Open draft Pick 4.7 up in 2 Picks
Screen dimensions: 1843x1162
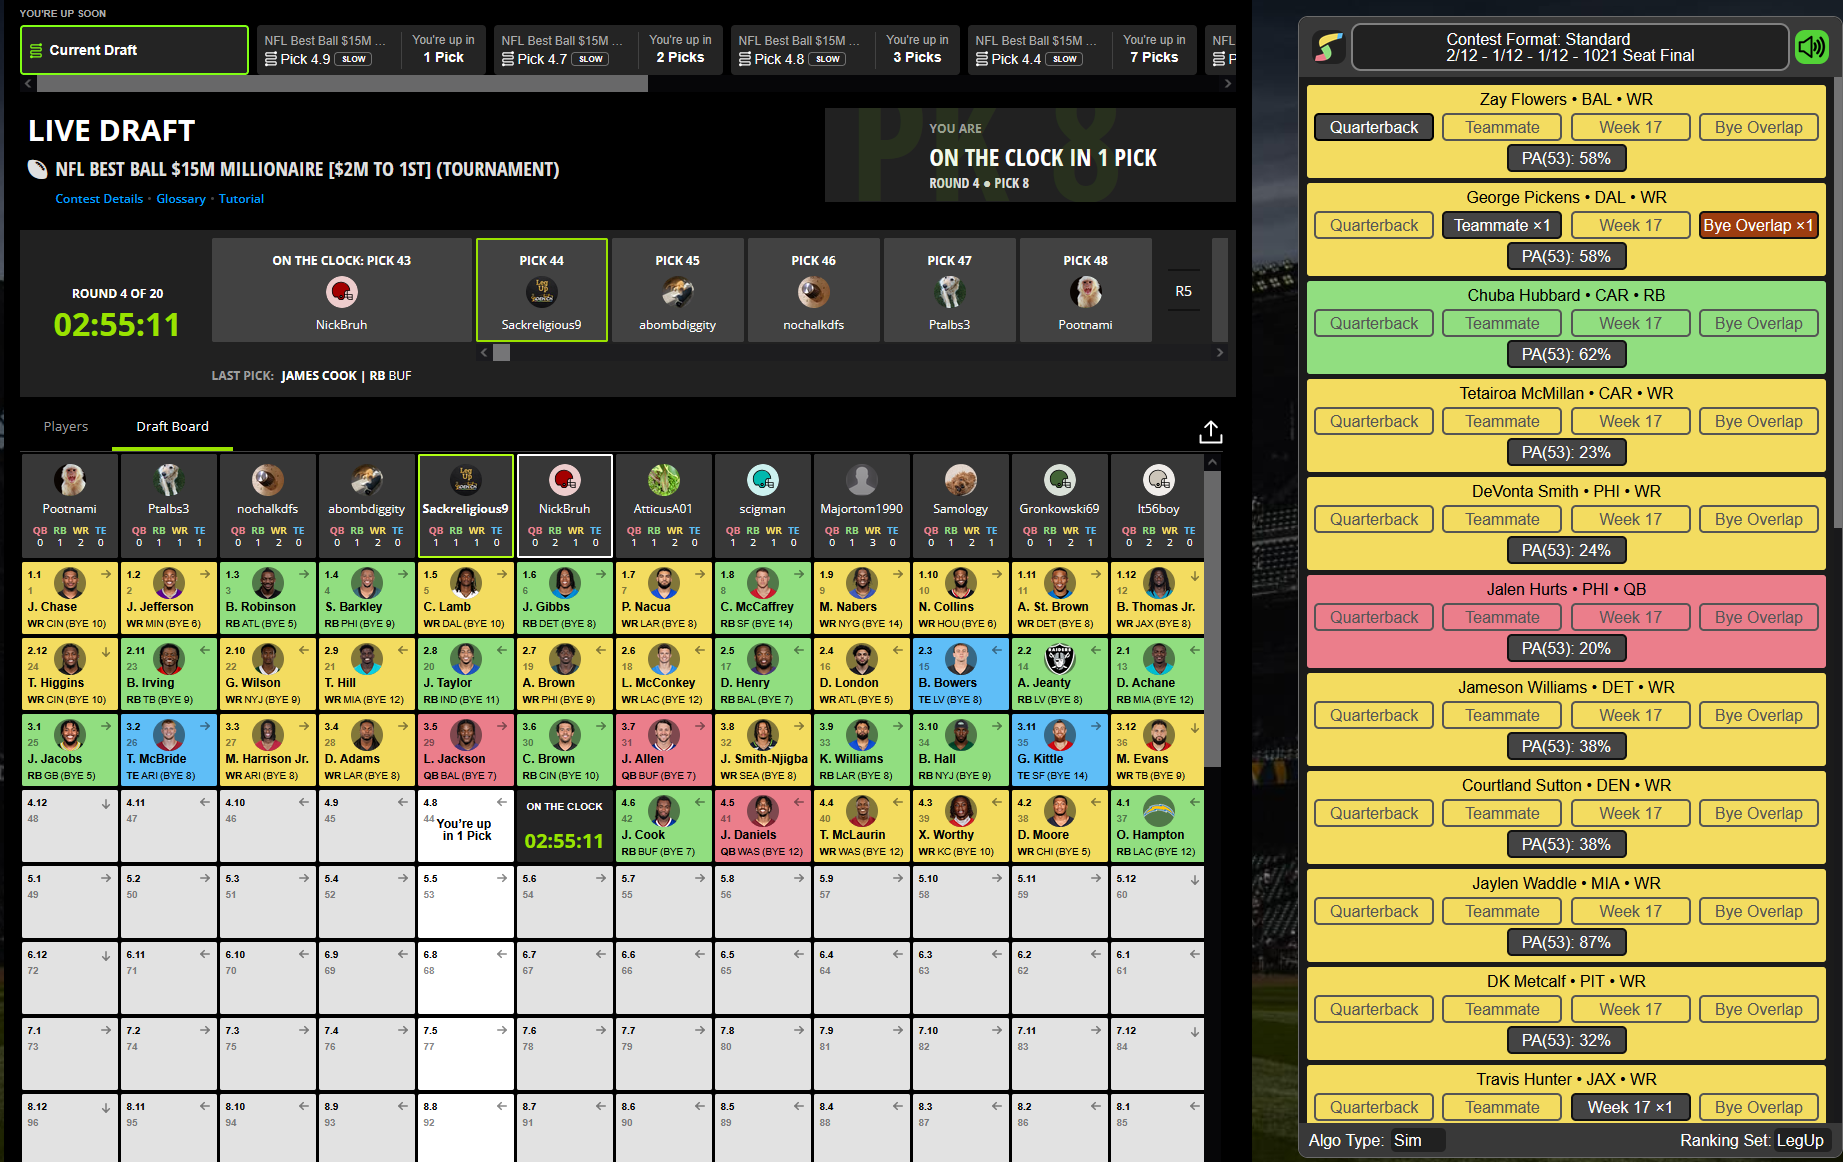[608, 50]
